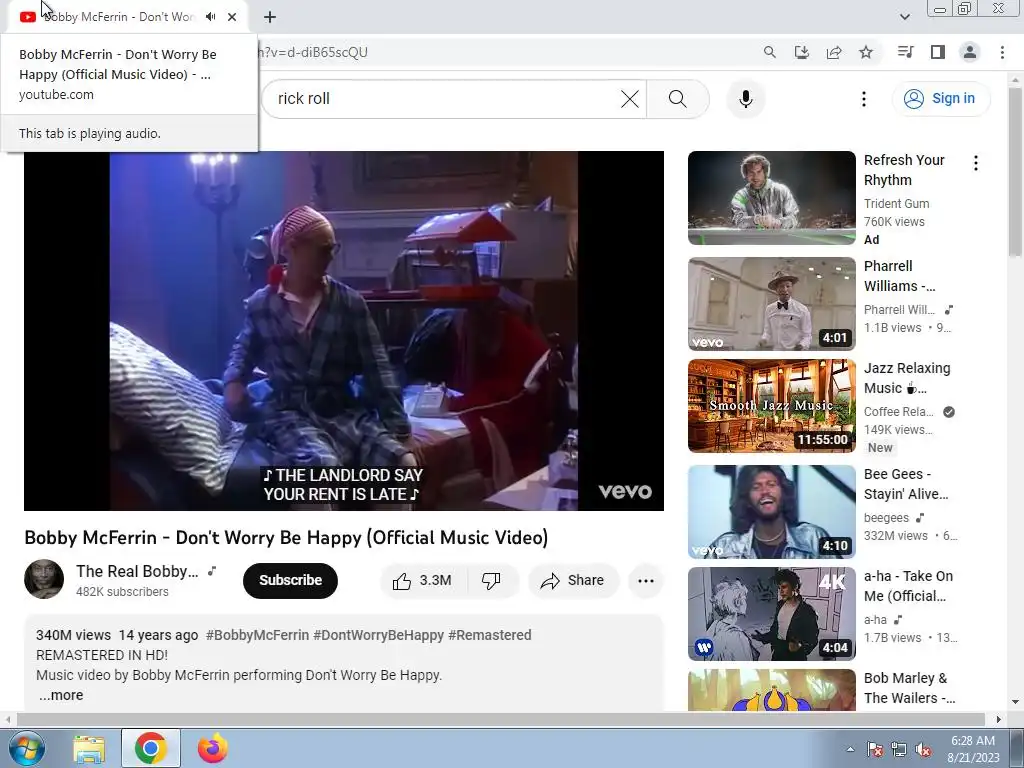
Task: Open the Chrome three-dot menu
Action: 1002,52
